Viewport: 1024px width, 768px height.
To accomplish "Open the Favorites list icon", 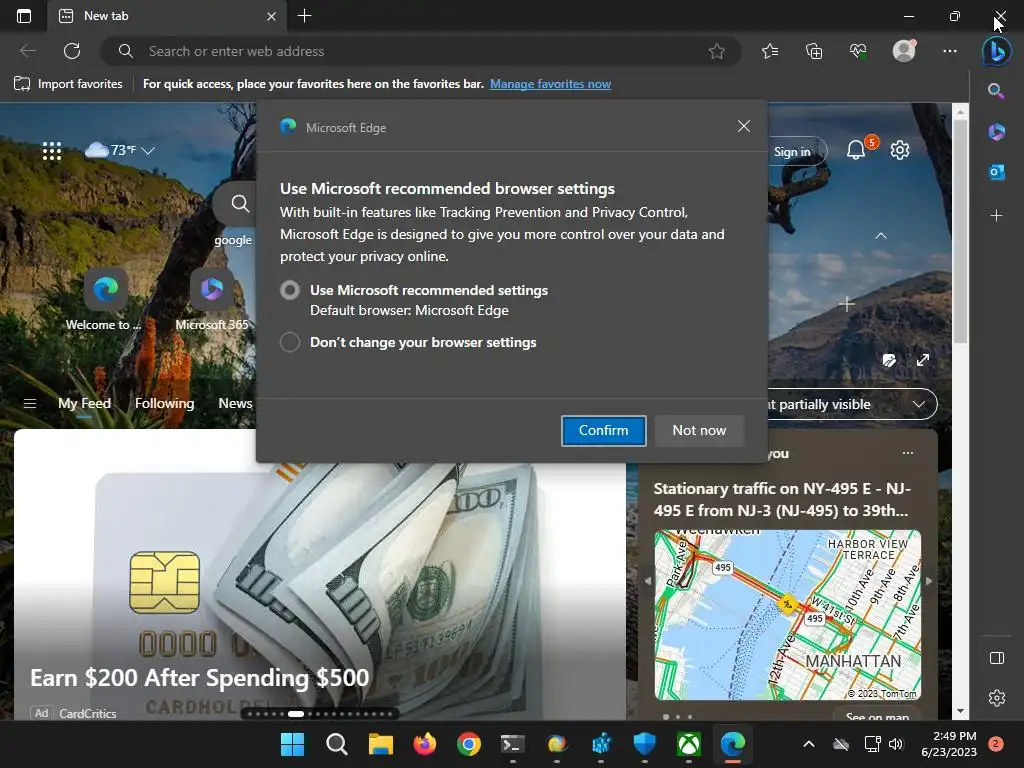I will [x=770, y=51].
